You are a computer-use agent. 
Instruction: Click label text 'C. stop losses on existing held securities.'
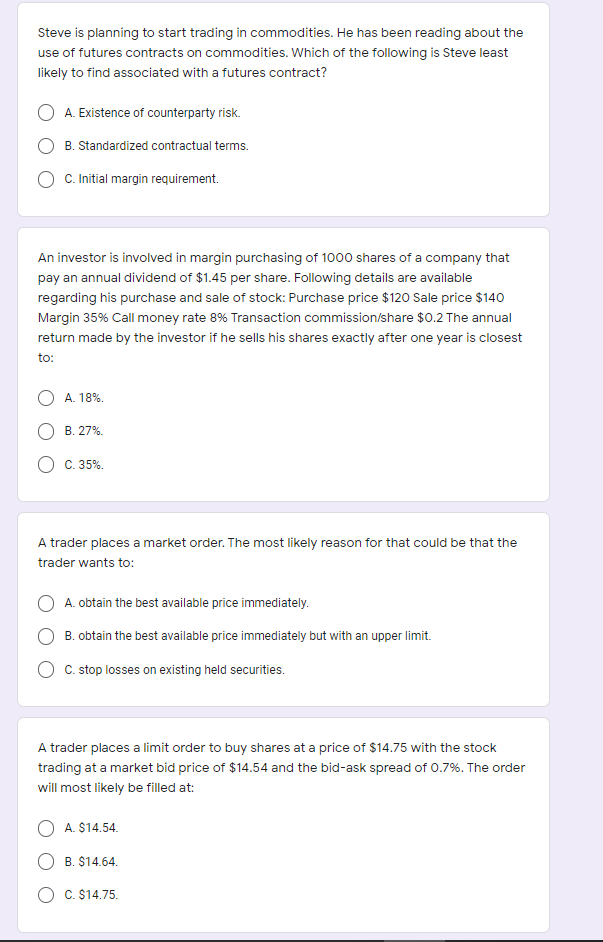174,670
